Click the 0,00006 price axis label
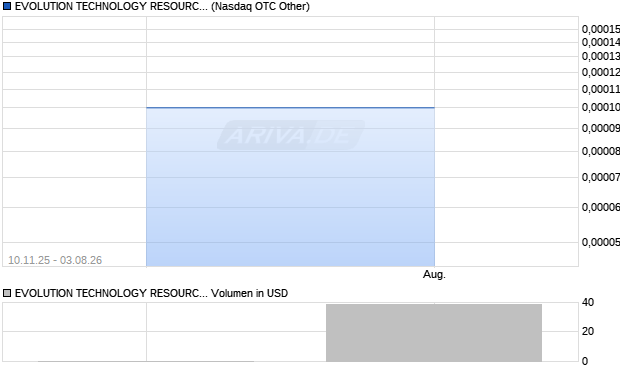Viewport: 620px width, 371px height. [x=601, y=207]
